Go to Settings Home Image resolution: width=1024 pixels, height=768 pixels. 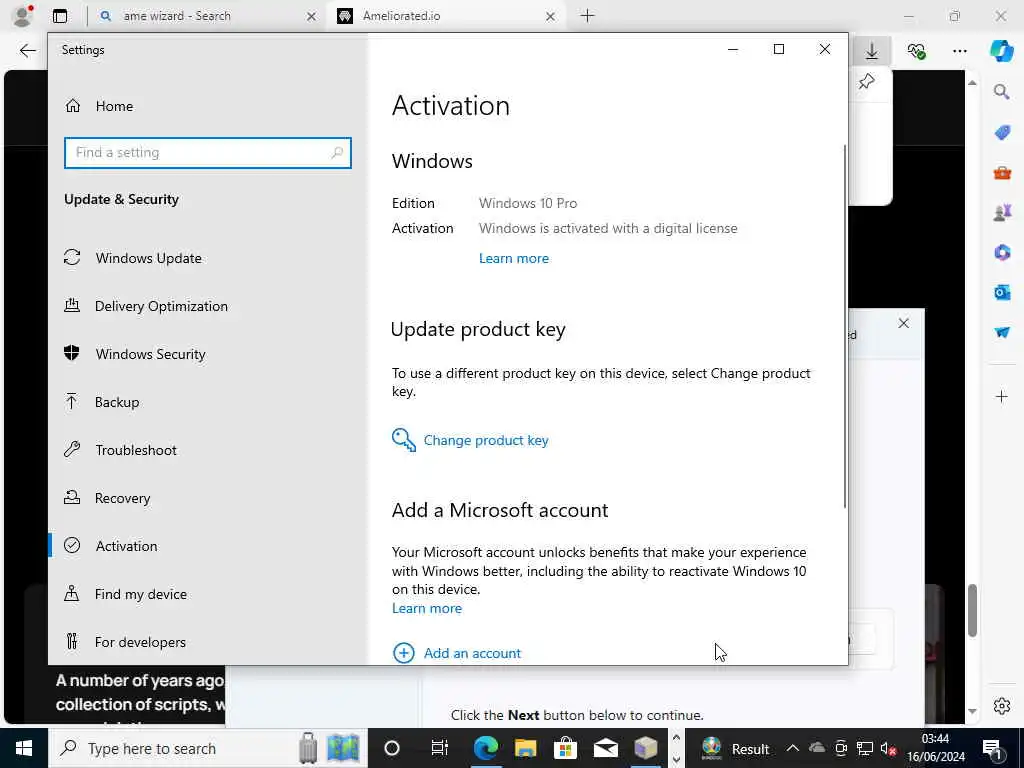tap(99, 106)
